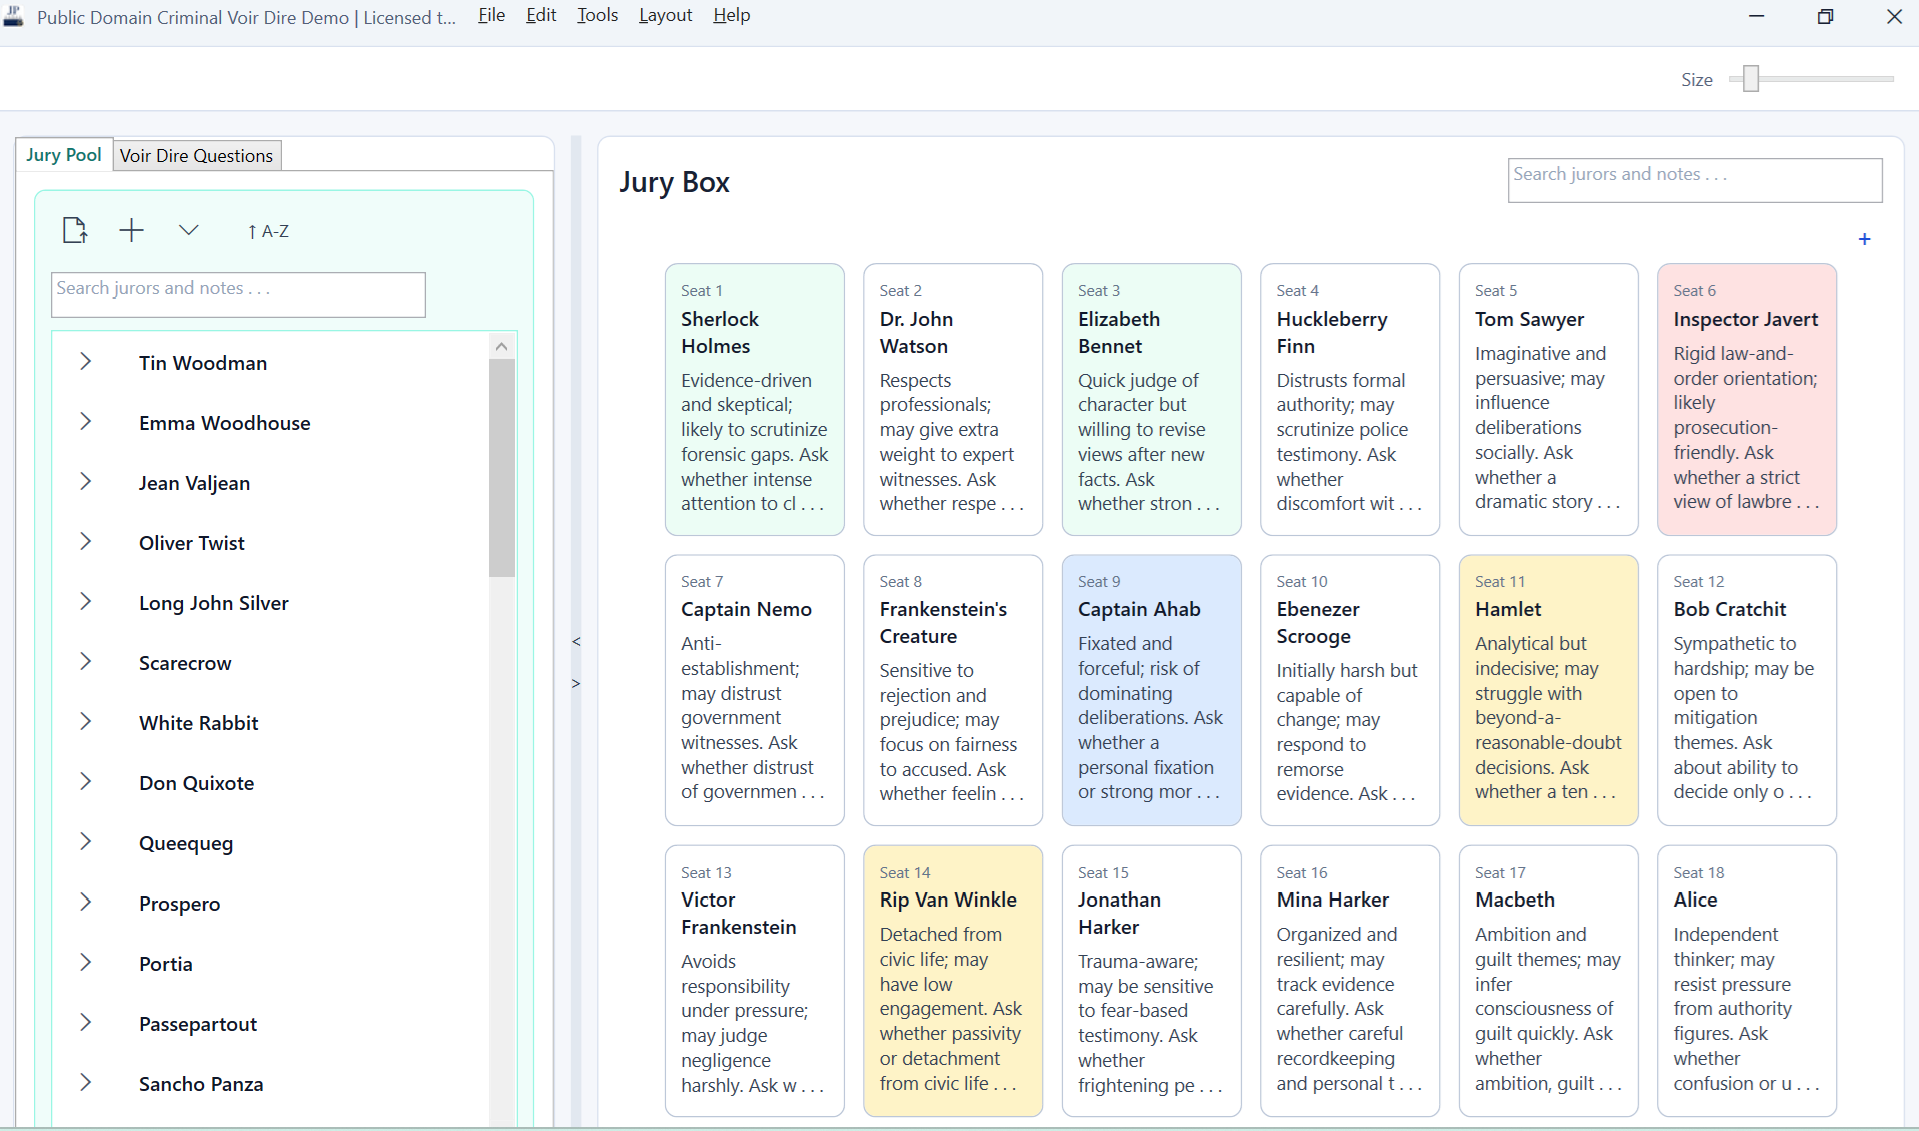Click the scroll up arrow in jury pool list
The width and height of the screenshot is (1919, 1131).
click(502, 346)
